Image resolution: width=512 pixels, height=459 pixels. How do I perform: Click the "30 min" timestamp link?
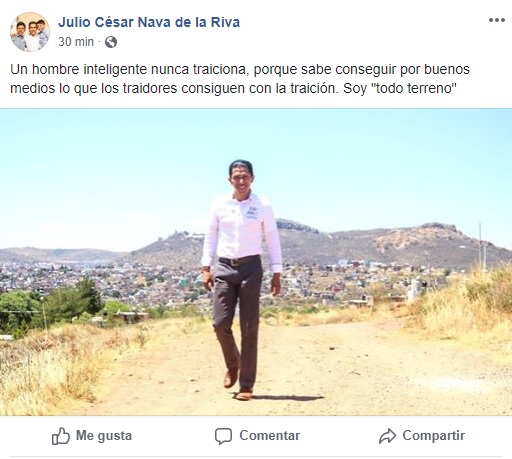click(x=76, y=42)
